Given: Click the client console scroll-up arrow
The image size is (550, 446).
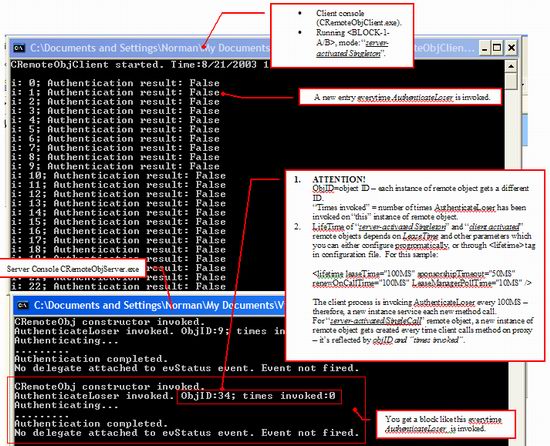Looking at the screenshot, I should (x=511, y=66).
